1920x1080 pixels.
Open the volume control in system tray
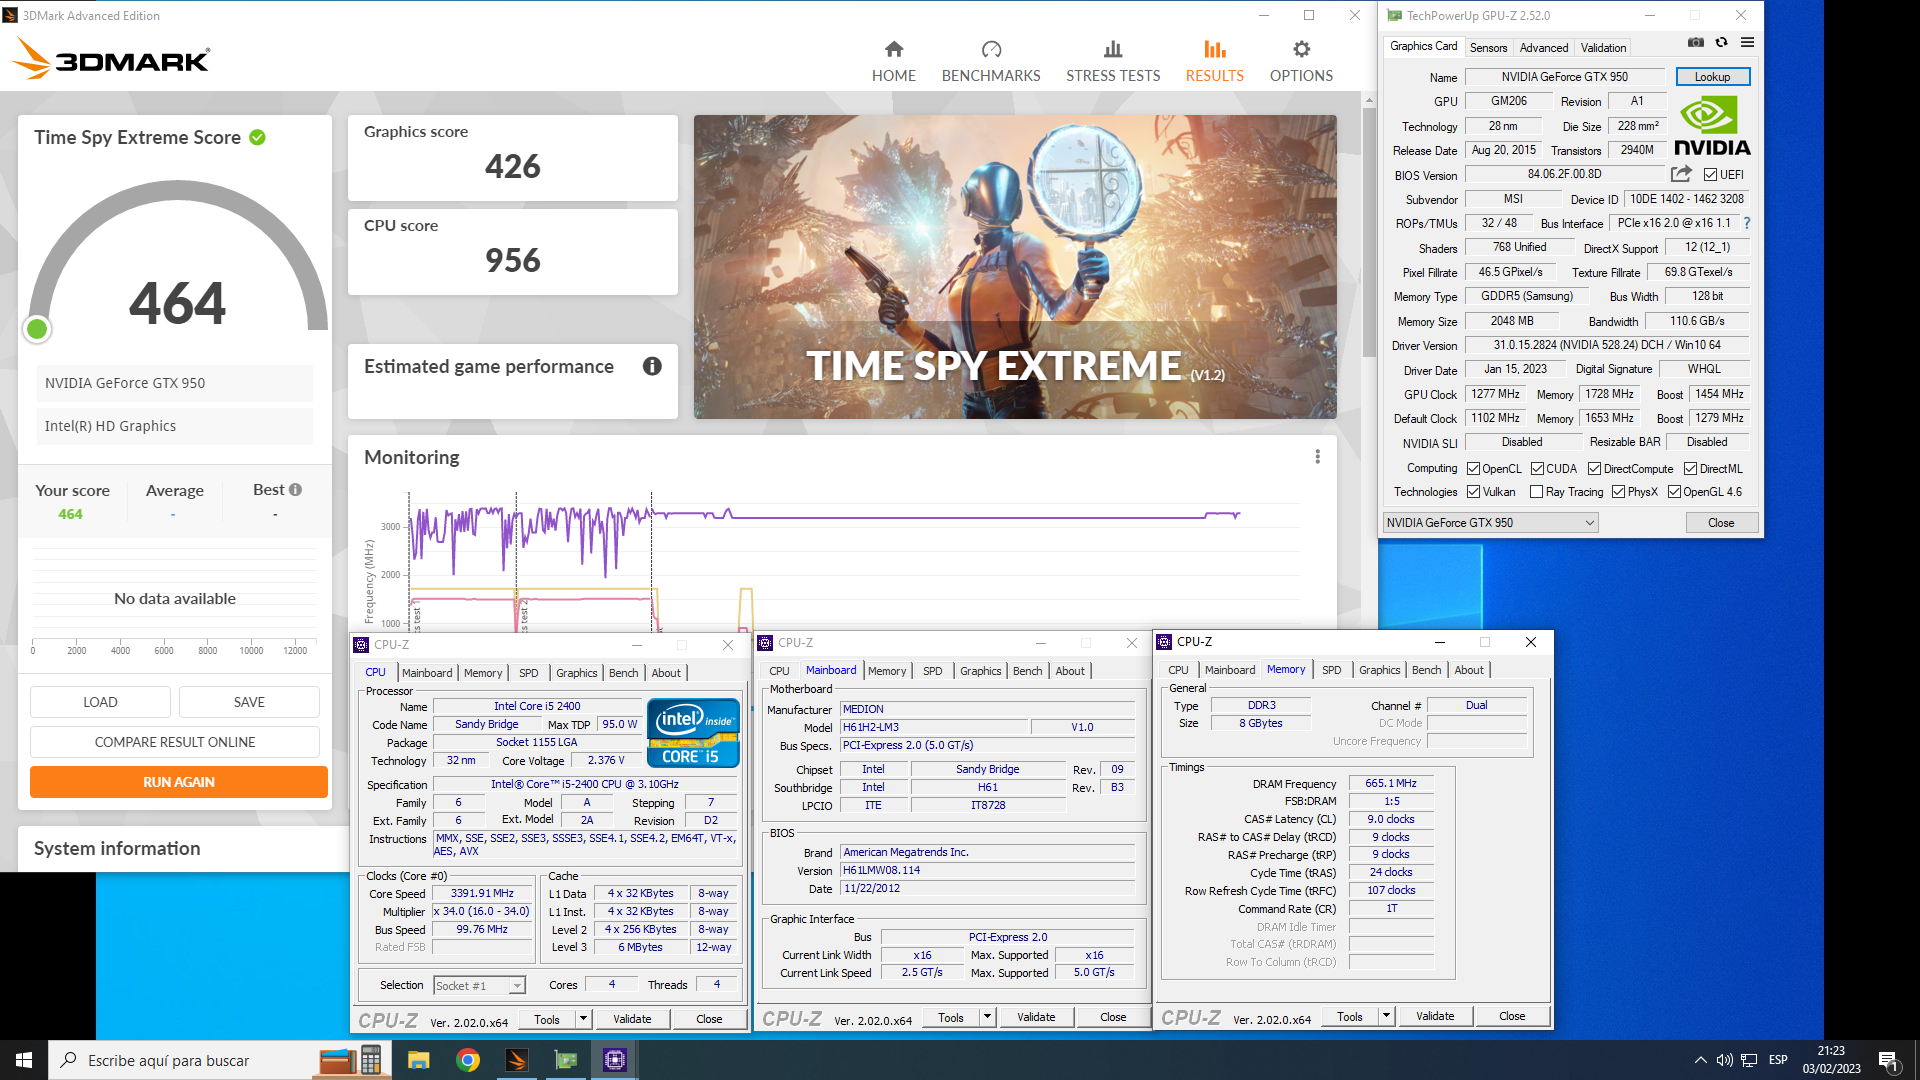point(1724,1060)
